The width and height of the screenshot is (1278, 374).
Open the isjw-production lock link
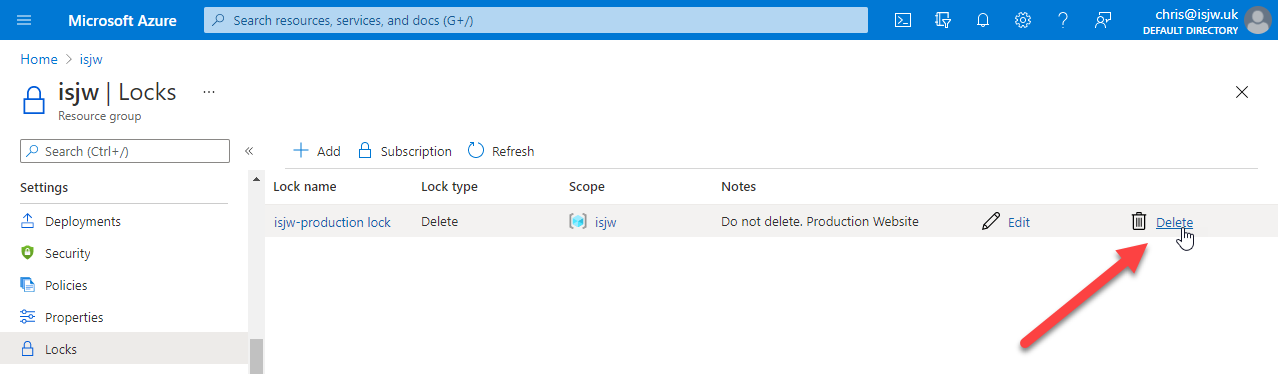[332, 222]
